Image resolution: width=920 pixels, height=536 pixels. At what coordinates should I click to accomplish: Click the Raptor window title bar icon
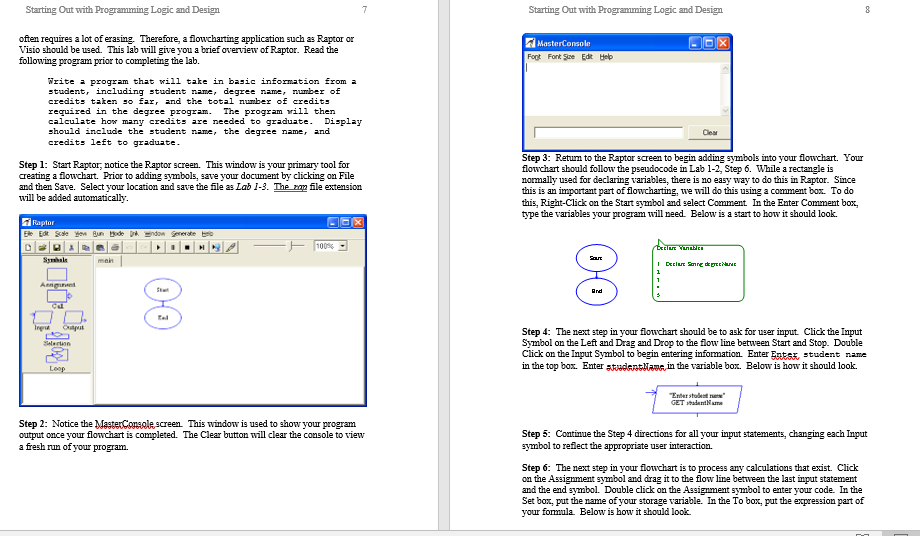(x=26, y=222)
